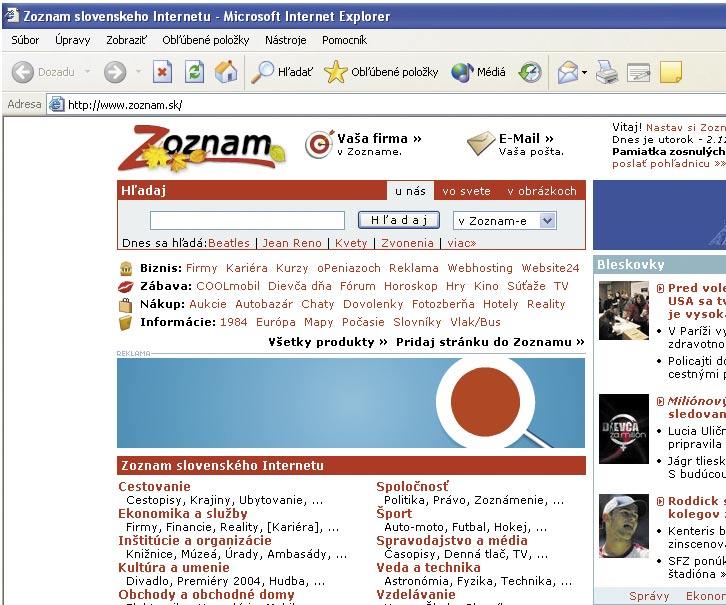Open the Forward button history dropdown arrow
This screenshot has width=726, height=605.
tap(138, 72)
